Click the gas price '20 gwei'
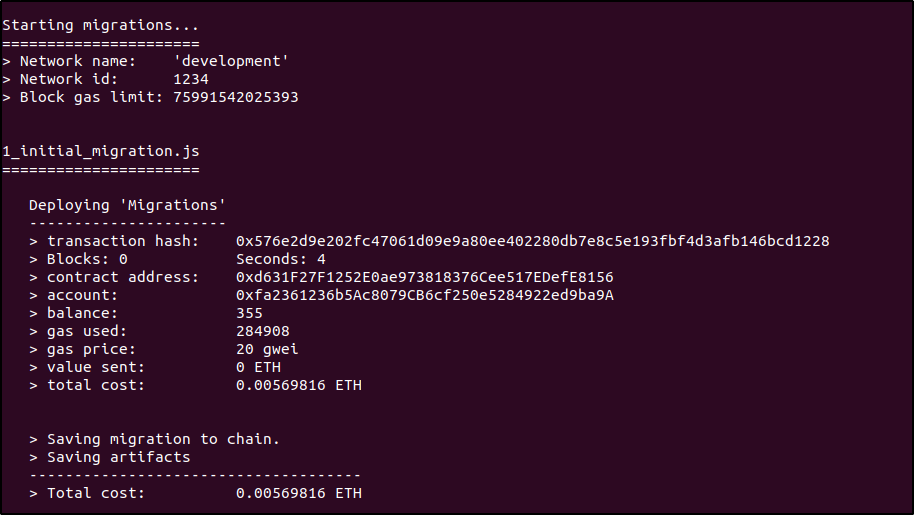The height and width of the screenshot is (515, 914). click(x=267, y=349)
